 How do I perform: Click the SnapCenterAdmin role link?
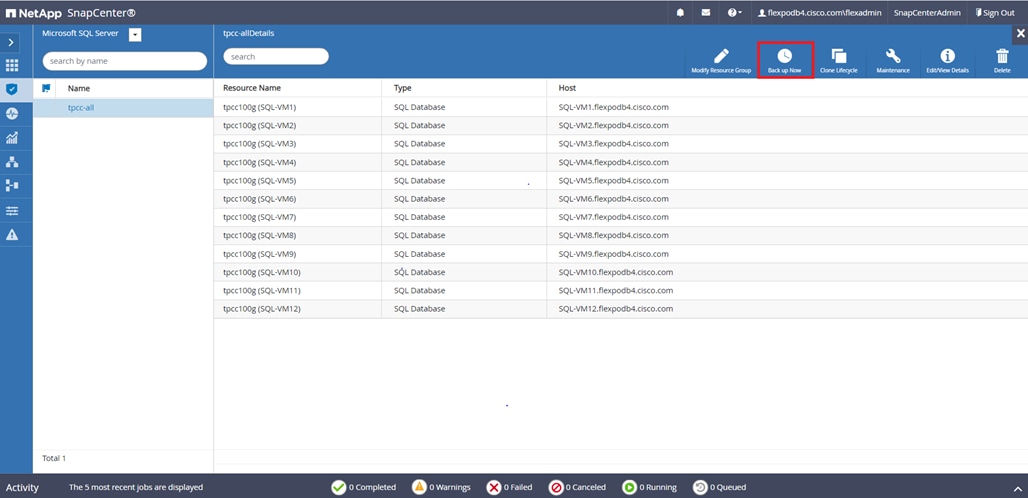(927, 12)
